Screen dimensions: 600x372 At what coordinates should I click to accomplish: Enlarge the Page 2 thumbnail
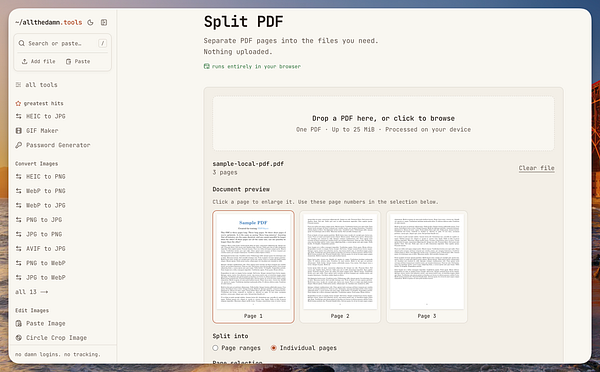pyautogui.click(x=340, y=267)
